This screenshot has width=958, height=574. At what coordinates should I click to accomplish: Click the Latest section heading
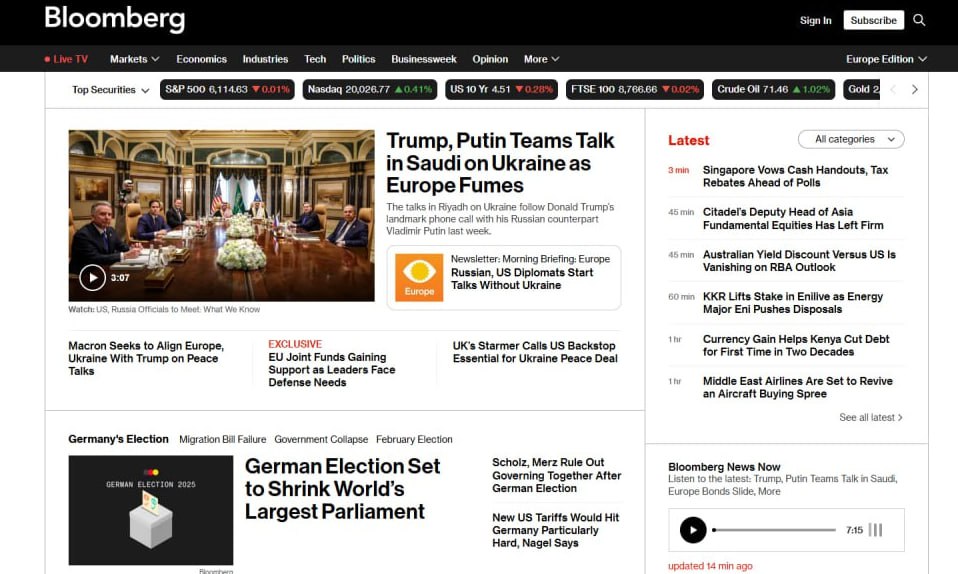689,140
